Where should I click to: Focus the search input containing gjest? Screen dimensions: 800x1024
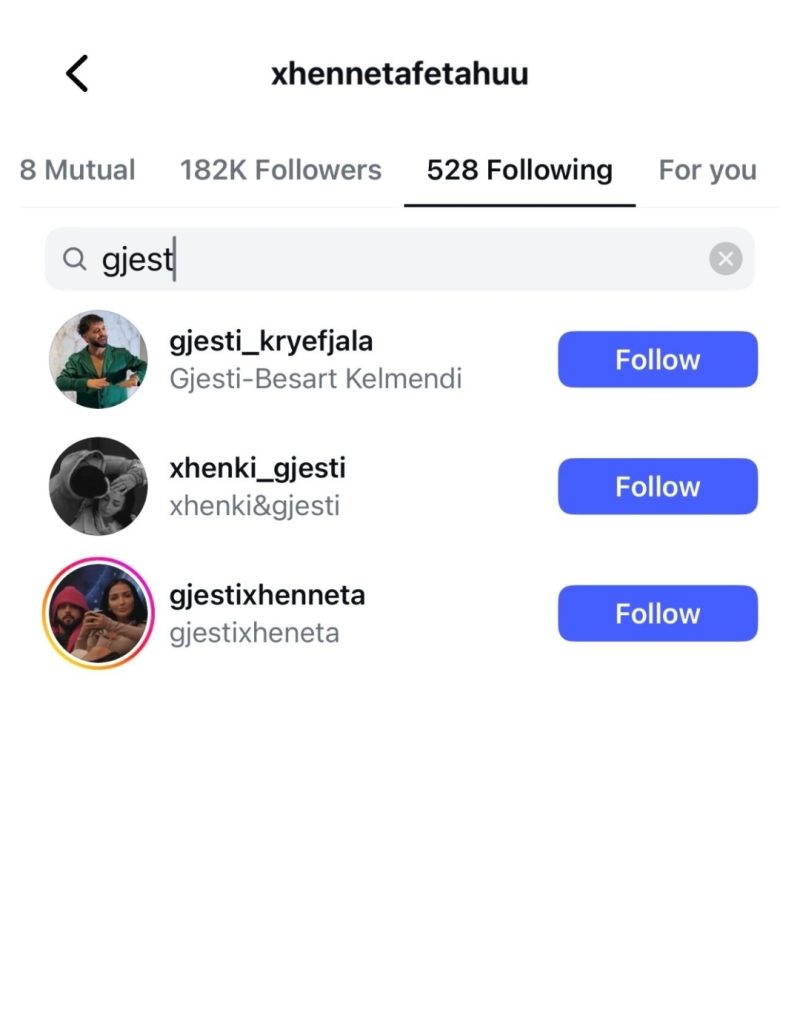click(x=400, y=260)
